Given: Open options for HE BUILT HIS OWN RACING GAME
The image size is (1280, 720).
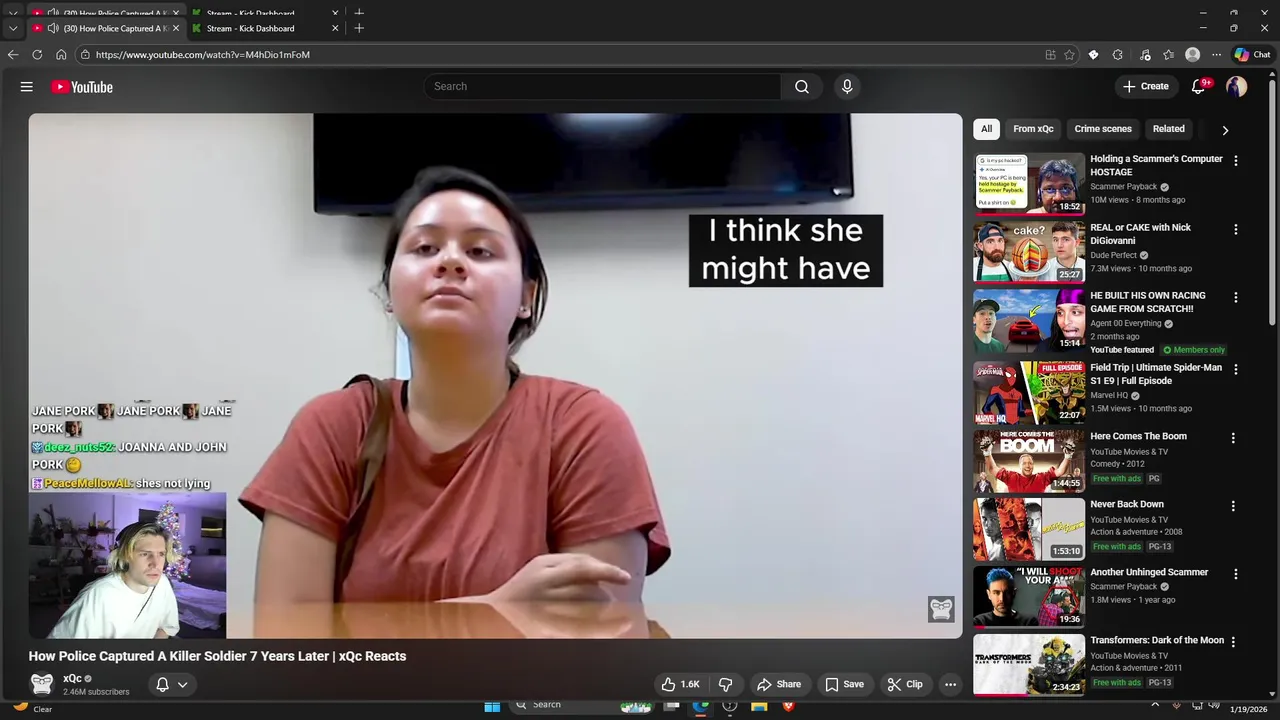Looking at the screenshot, I should (x=1235, y=297).
